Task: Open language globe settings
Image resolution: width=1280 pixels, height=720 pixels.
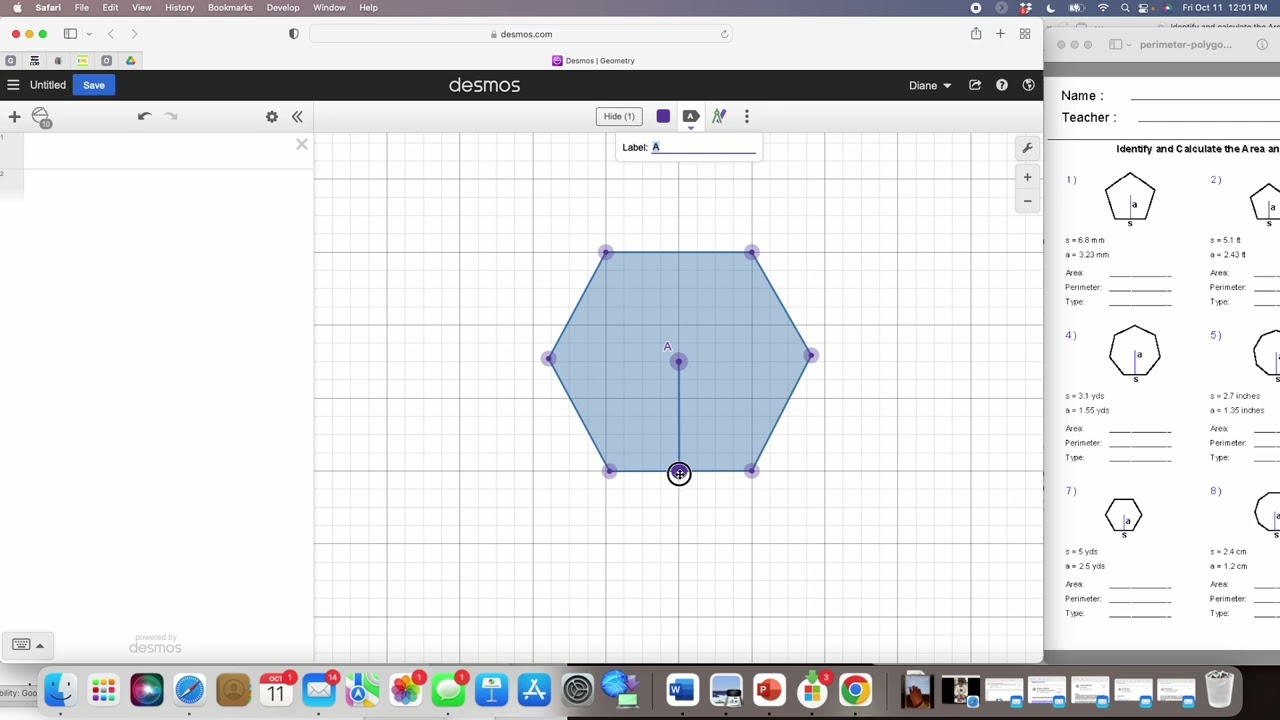Action: [x=1028, y=85]
